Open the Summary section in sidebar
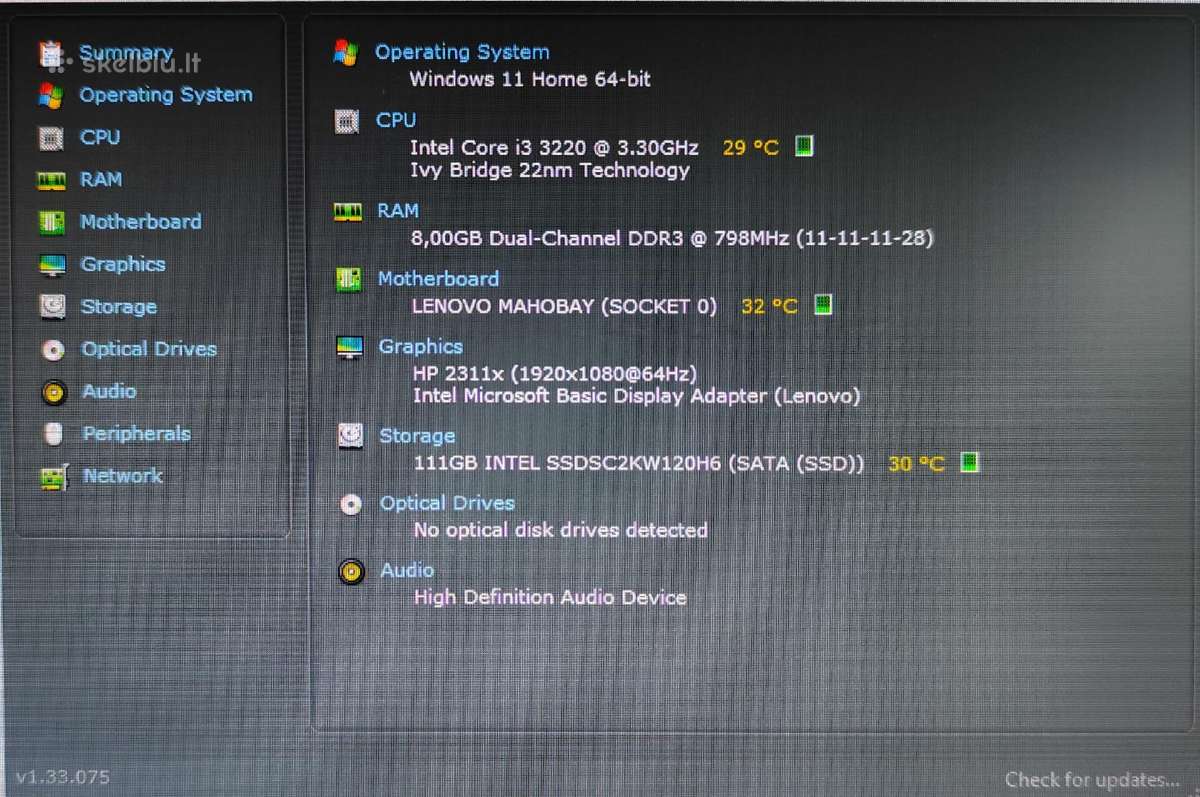 click(126, 53)
